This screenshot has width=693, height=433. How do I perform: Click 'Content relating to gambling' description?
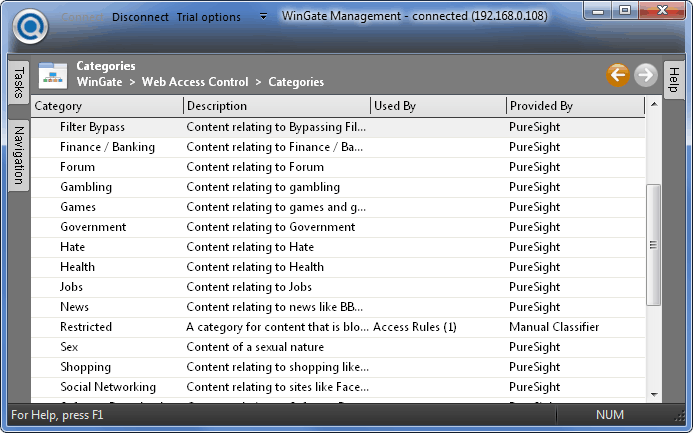coord(263,187)
